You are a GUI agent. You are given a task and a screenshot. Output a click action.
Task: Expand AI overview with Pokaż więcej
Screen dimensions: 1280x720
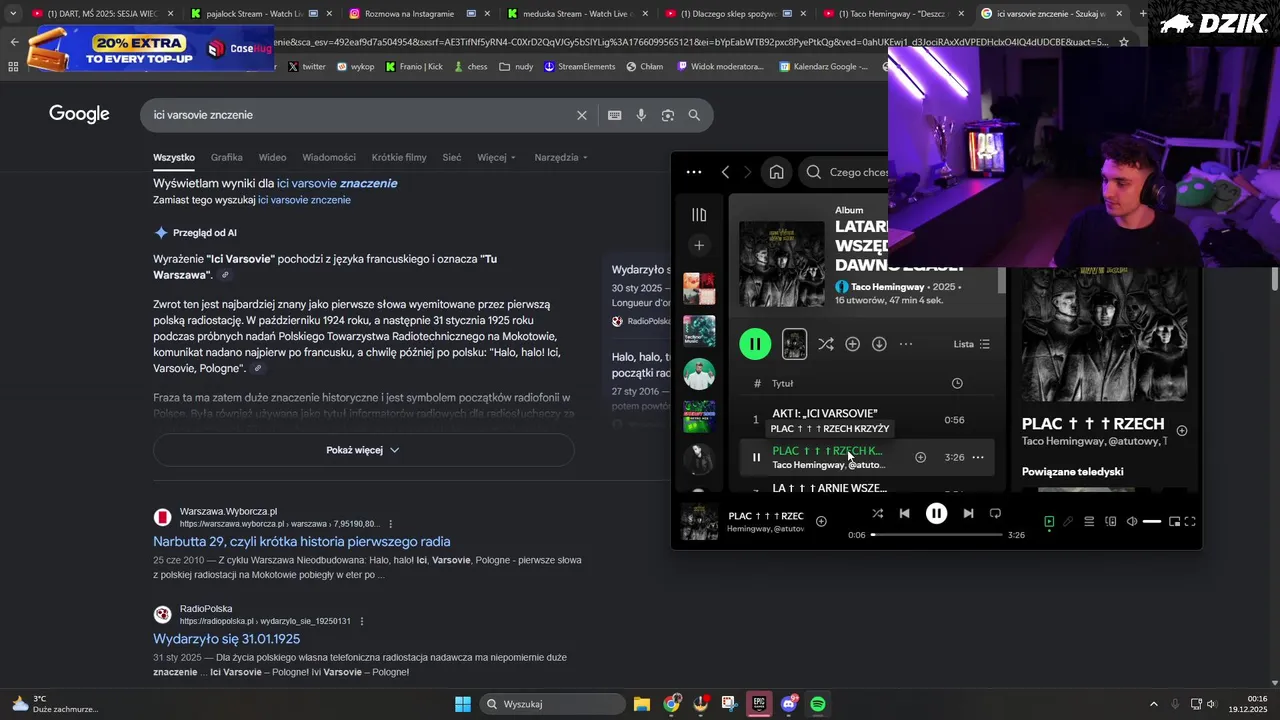tap(363, 450)
